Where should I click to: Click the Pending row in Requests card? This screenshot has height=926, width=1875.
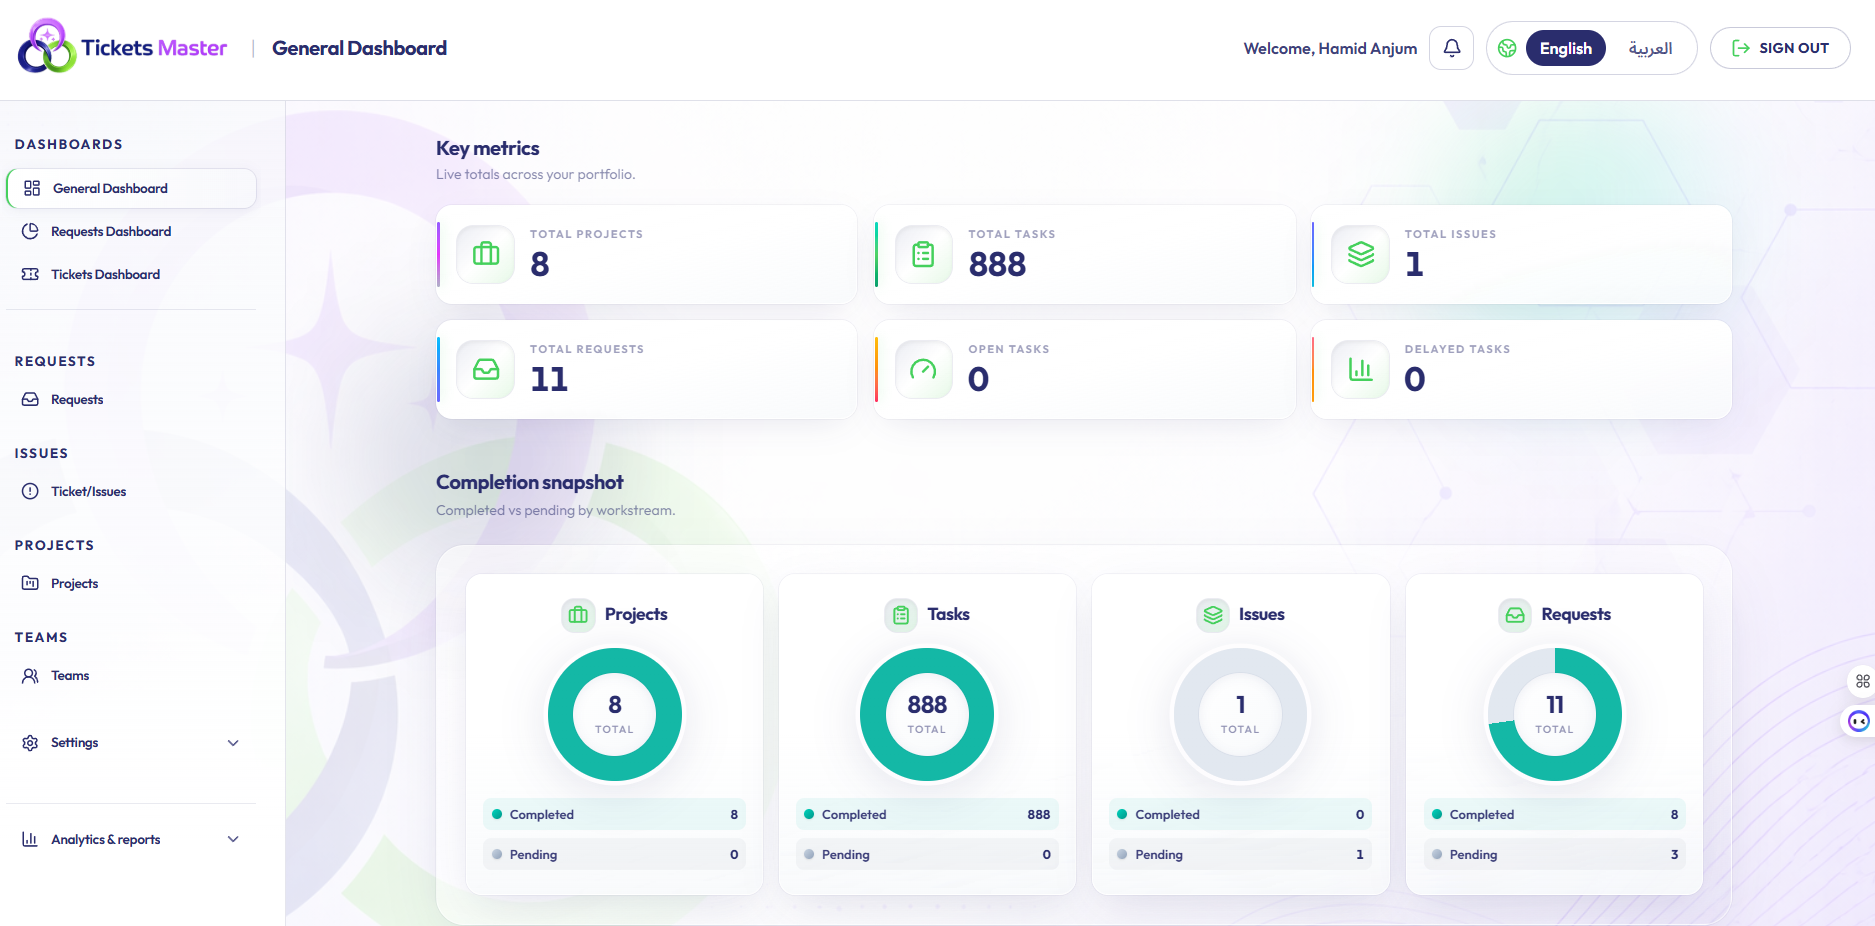click(x=1555, y=855)
